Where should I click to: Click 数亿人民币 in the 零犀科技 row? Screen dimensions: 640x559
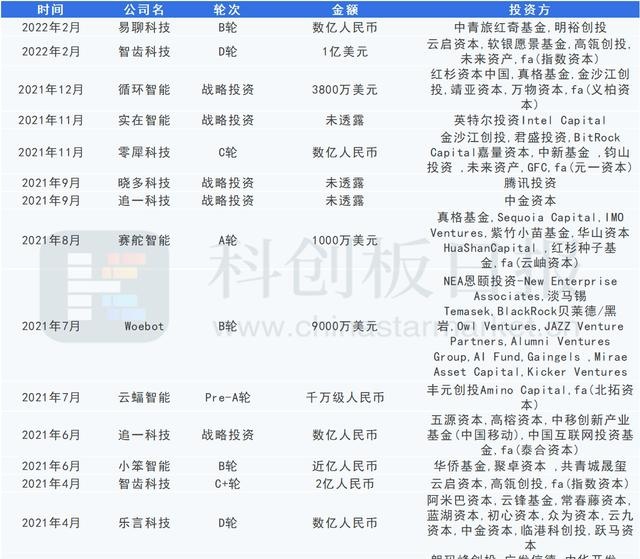click(345, 152)
